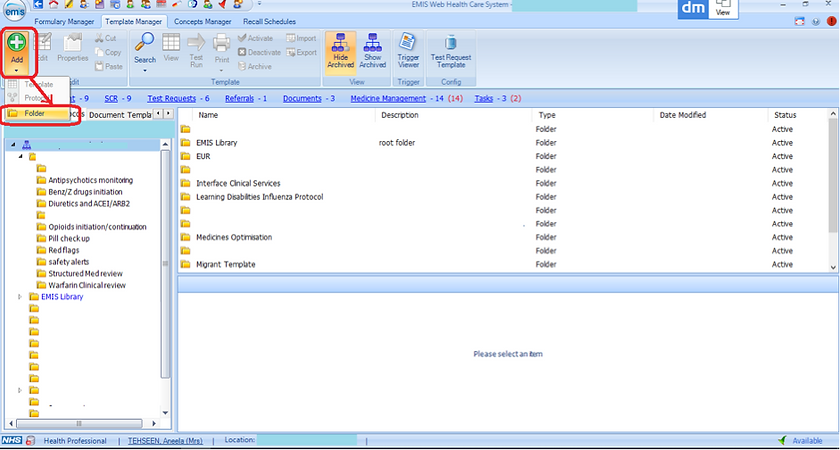Screen dimensions: 840x450
Task: Click the folder icon beside EUR row
Action: [x=185, y=156]
